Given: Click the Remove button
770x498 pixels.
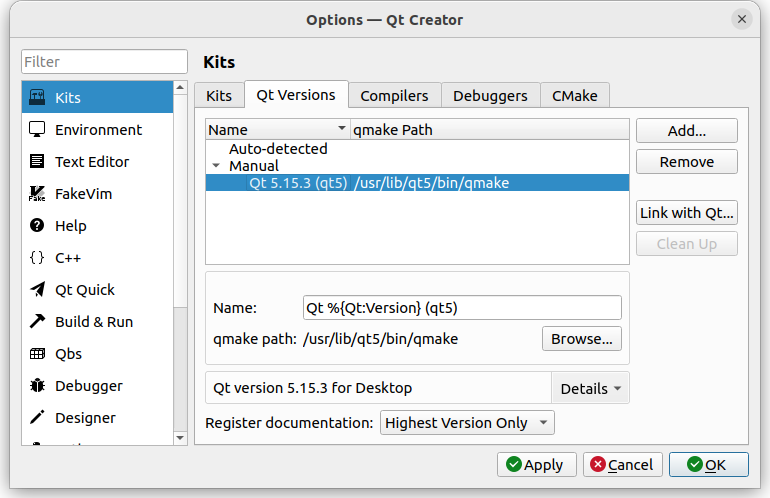Looking at the screenshot, I should coord(687,162).
